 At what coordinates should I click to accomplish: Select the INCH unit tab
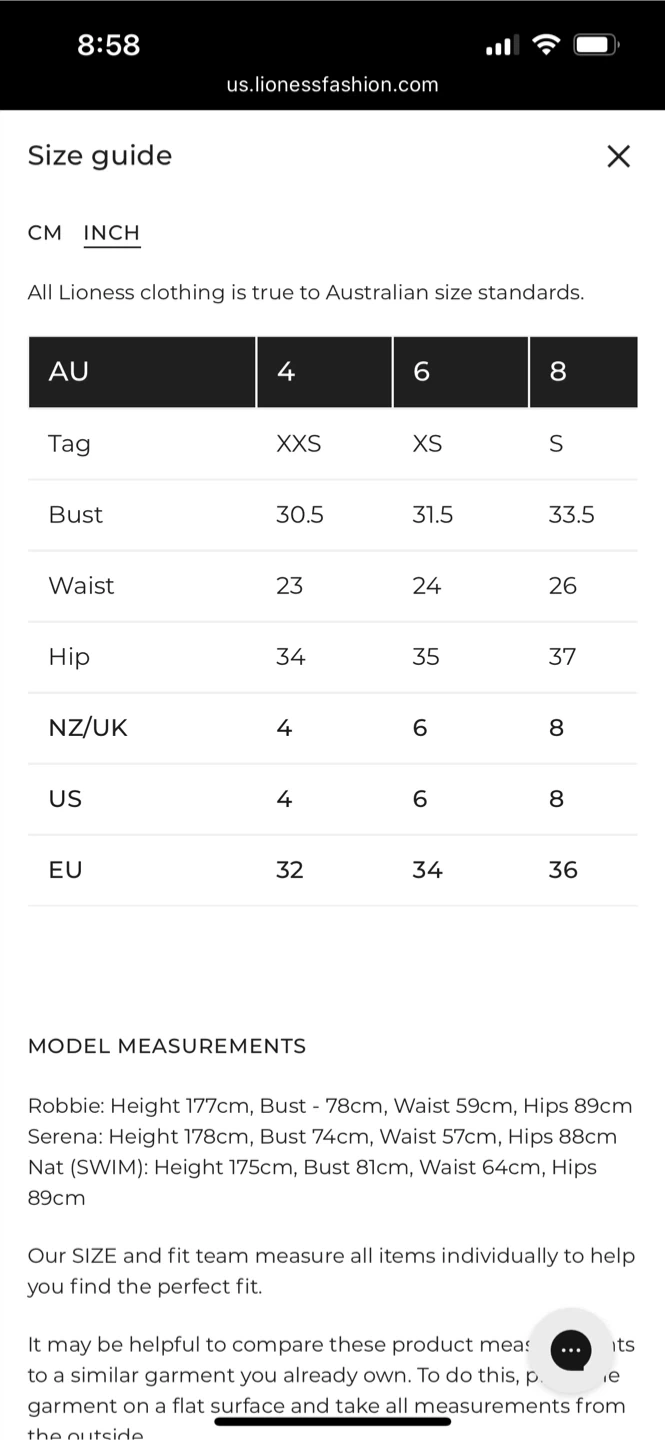click(x=111, y=233)
